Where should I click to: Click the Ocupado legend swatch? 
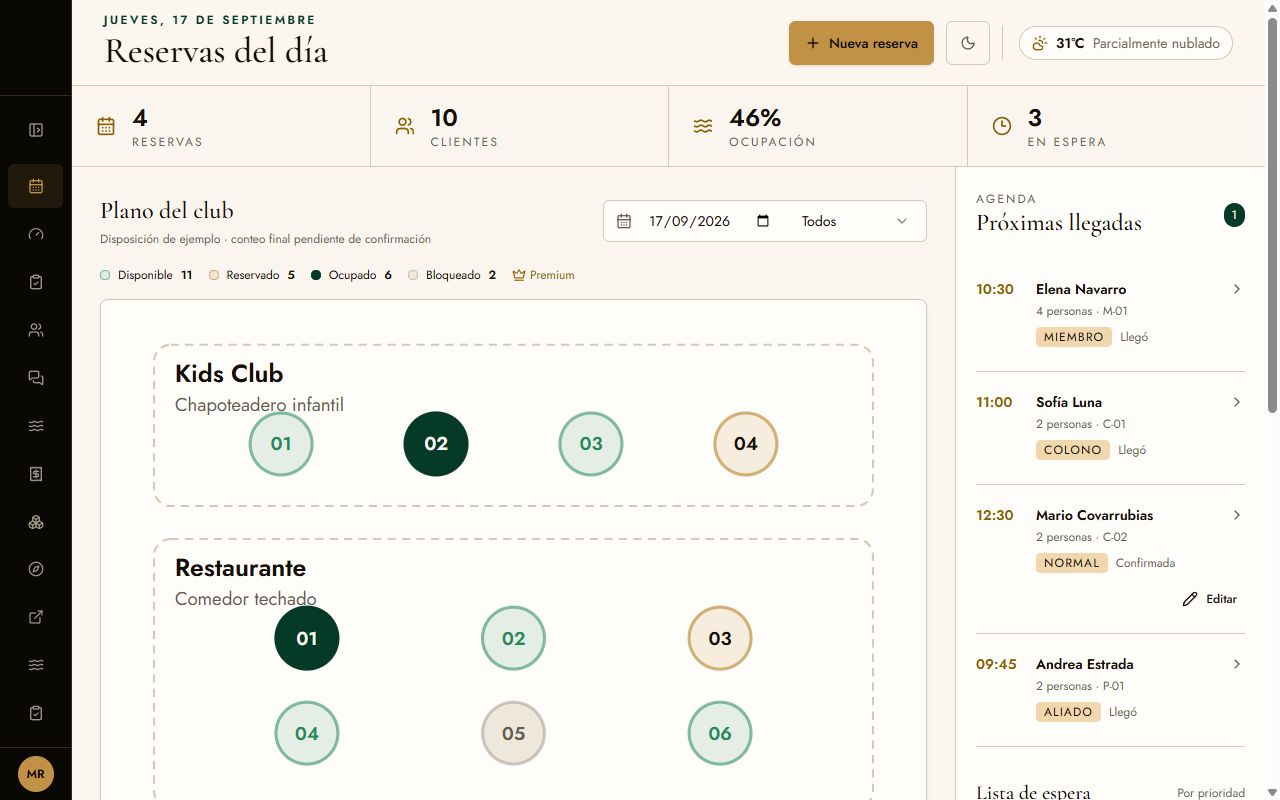(x=316, y=275)
